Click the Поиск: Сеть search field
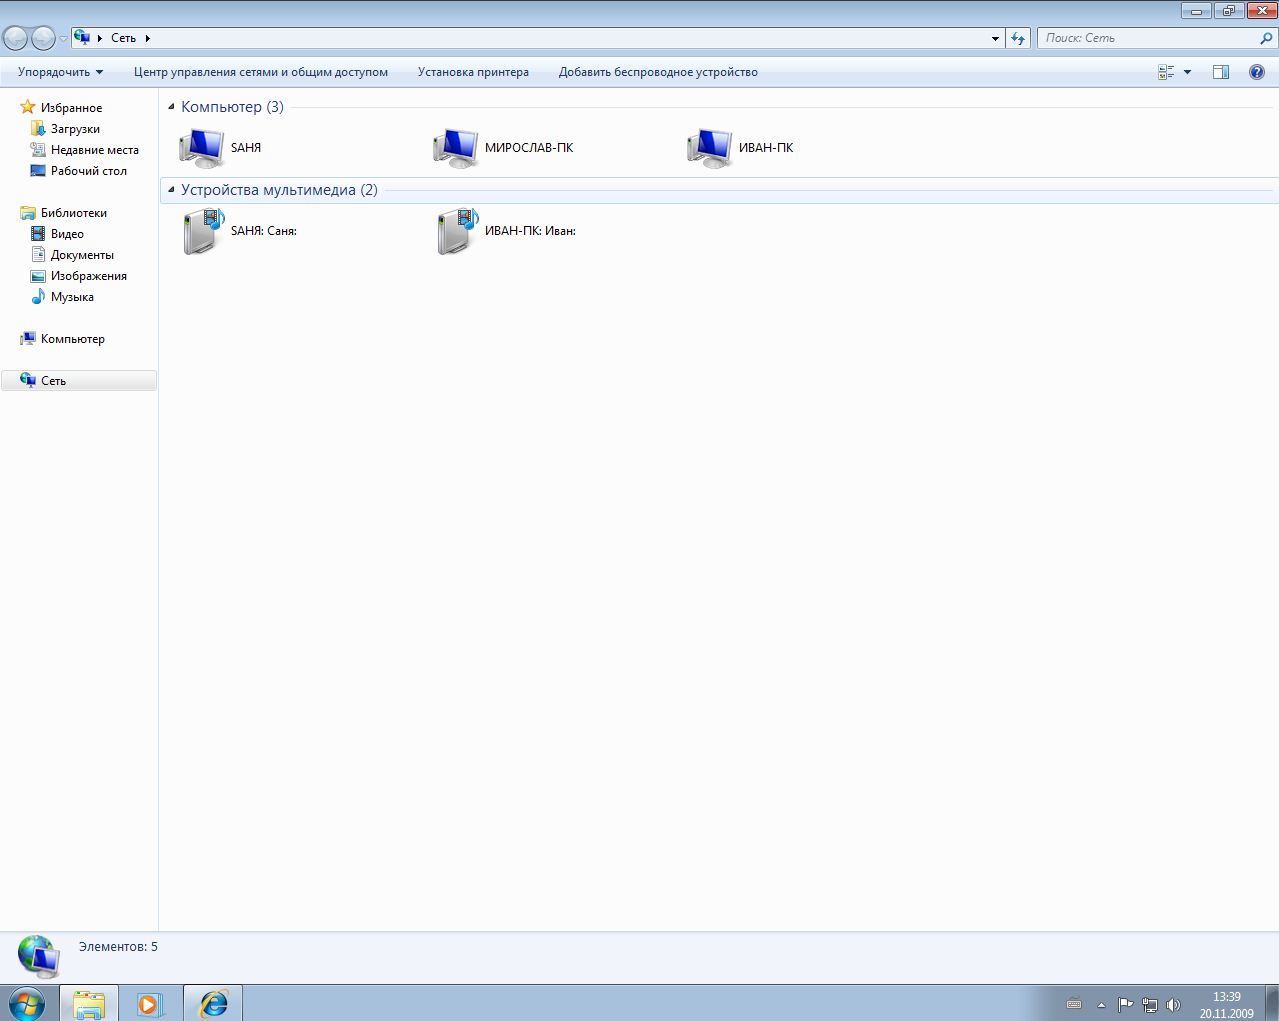This screenshot has height=1021, width=1279. (x=1148, y=38)
